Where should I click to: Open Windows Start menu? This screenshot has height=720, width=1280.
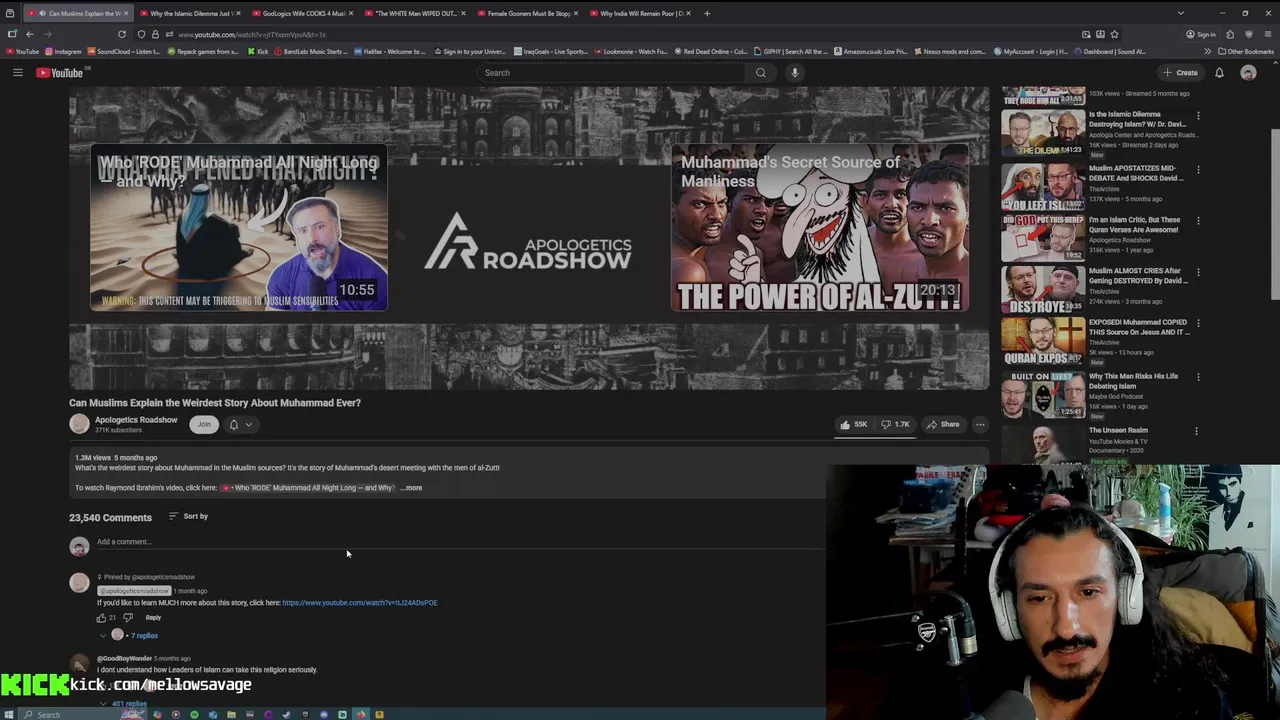pos(10,714)
